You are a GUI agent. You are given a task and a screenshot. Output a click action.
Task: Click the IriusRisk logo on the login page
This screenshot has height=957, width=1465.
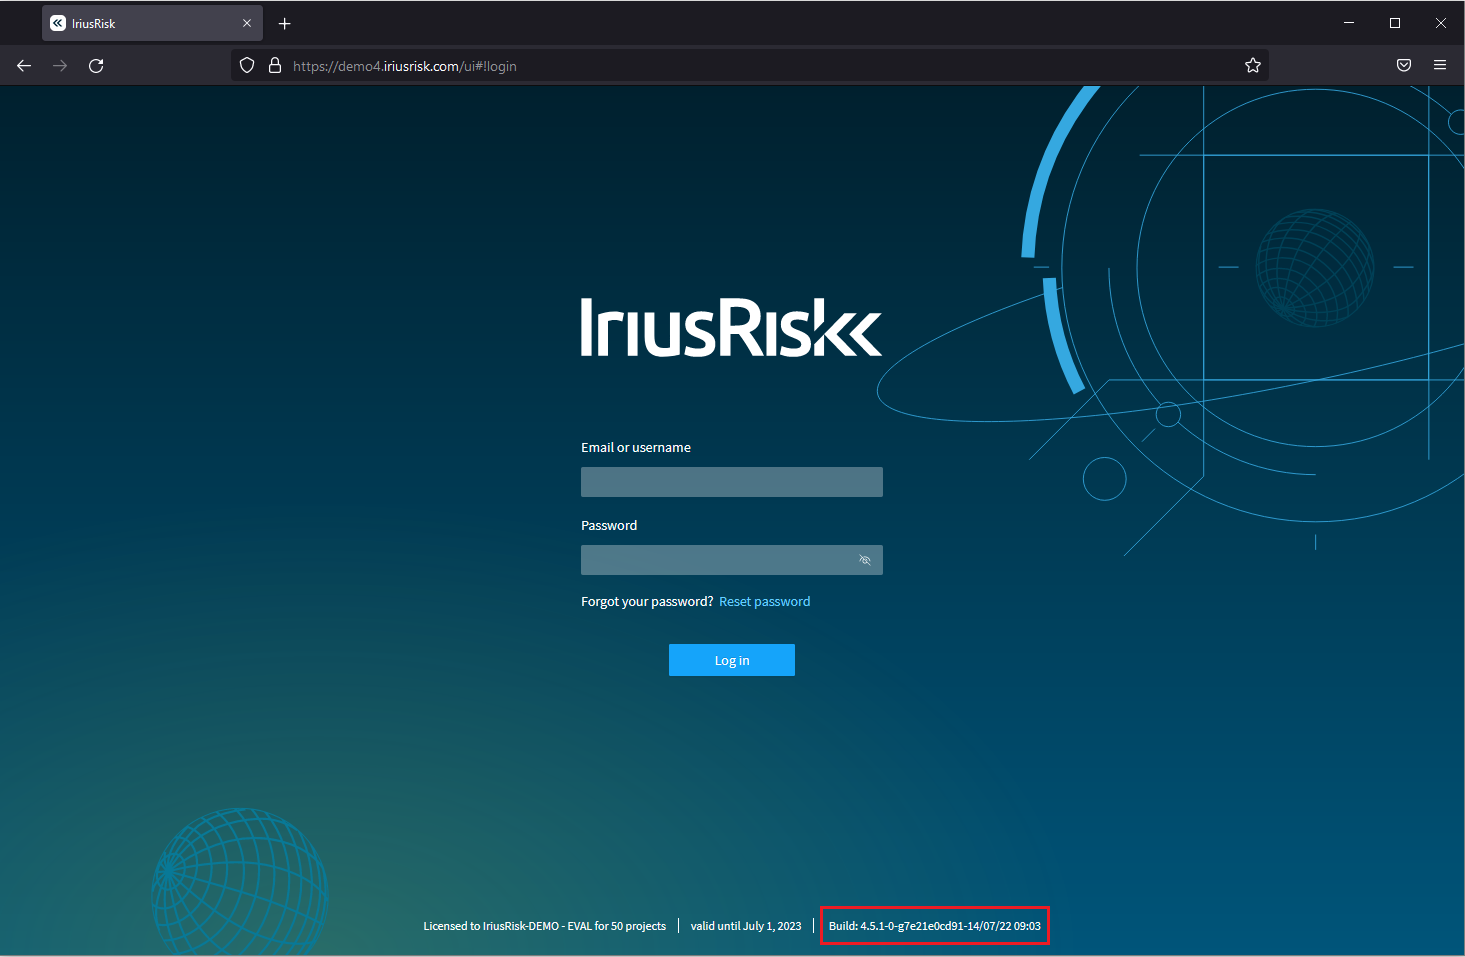[x=731, y=327]
